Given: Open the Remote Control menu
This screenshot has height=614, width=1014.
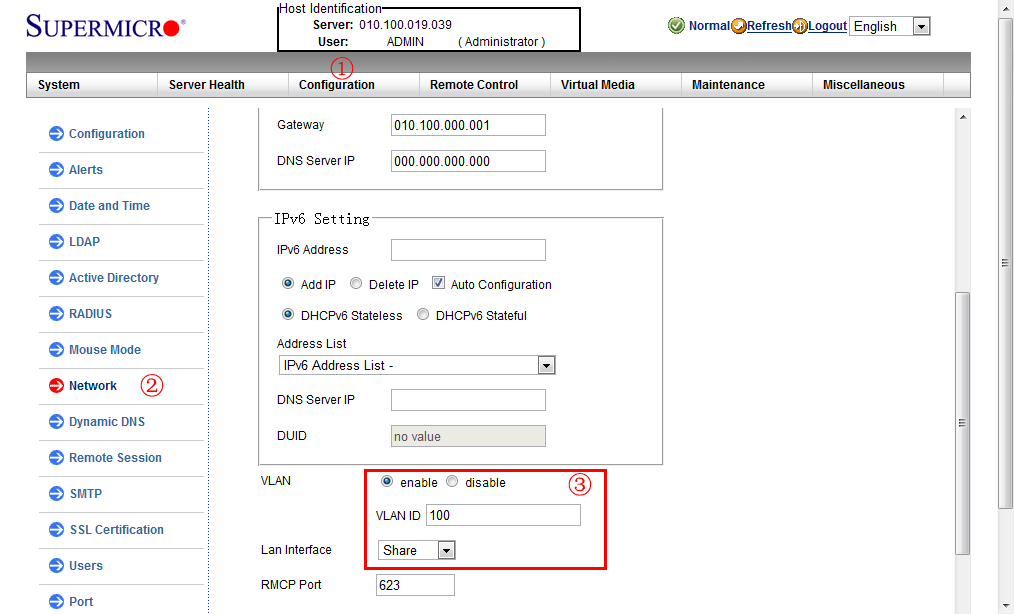Looking at the screenshot, I should point(474,85).
